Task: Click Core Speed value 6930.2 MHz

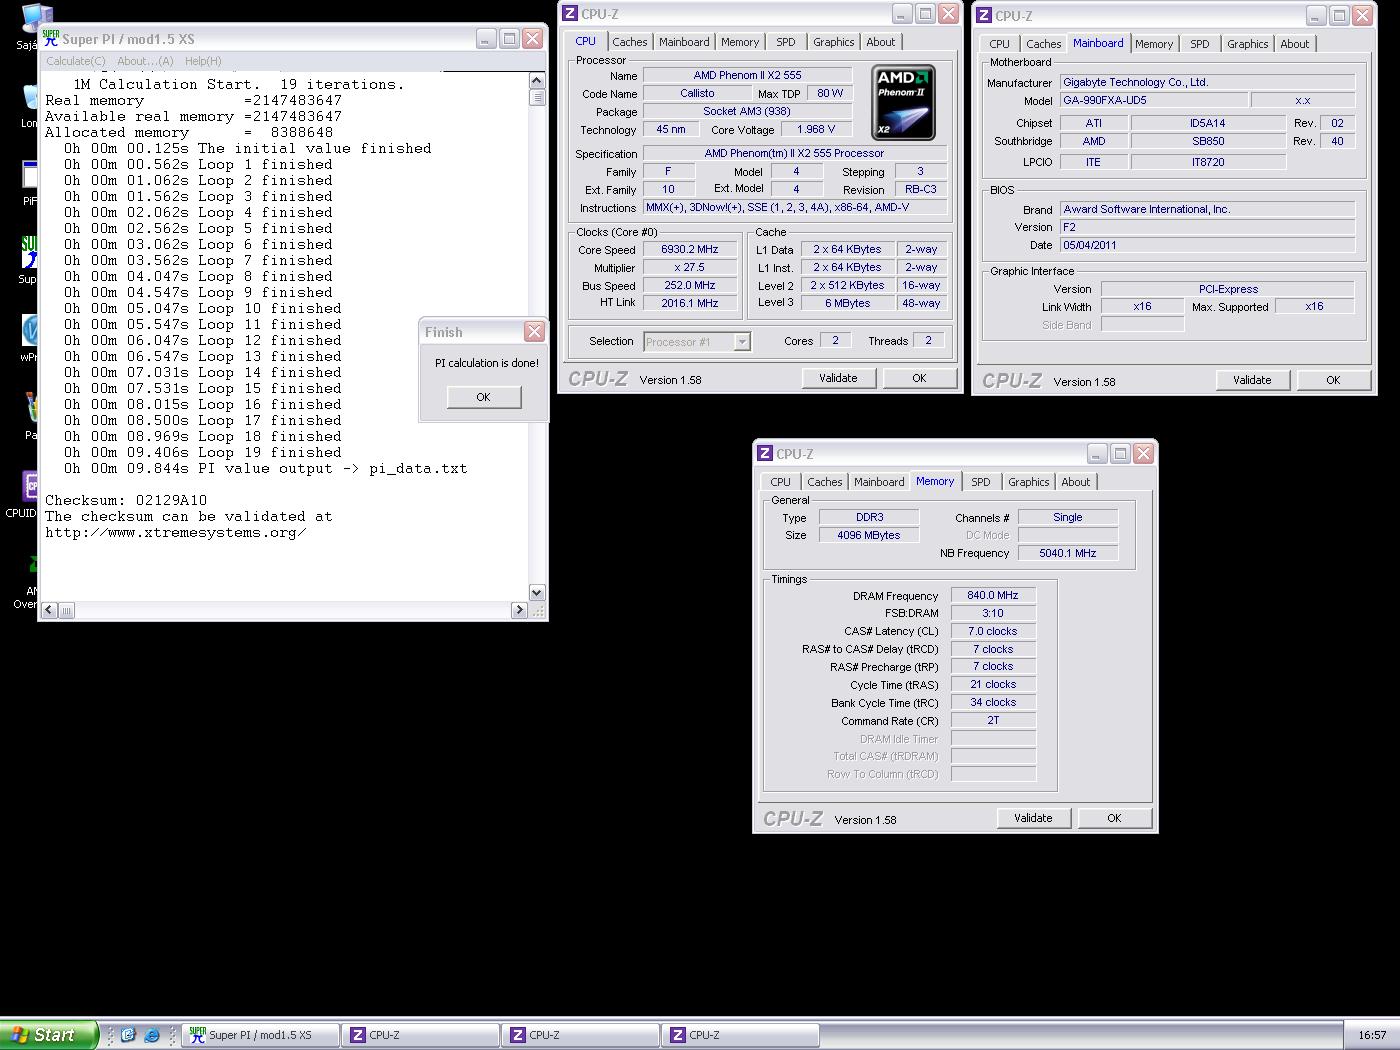Action: 690,249
